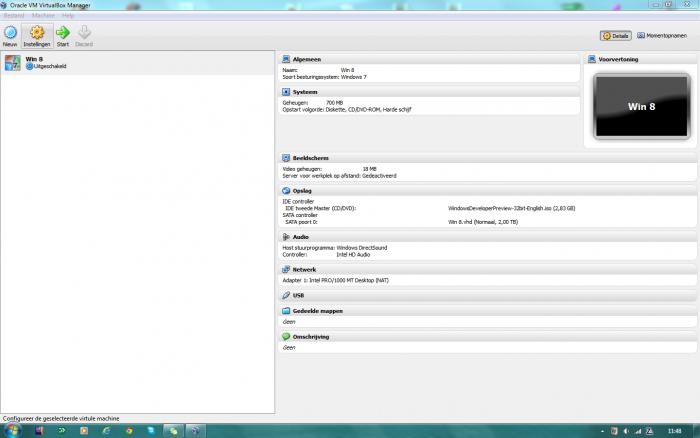Screen dimensions: 700x438
Task: Open the Beeldscherm settings header link
Action: 311,158
